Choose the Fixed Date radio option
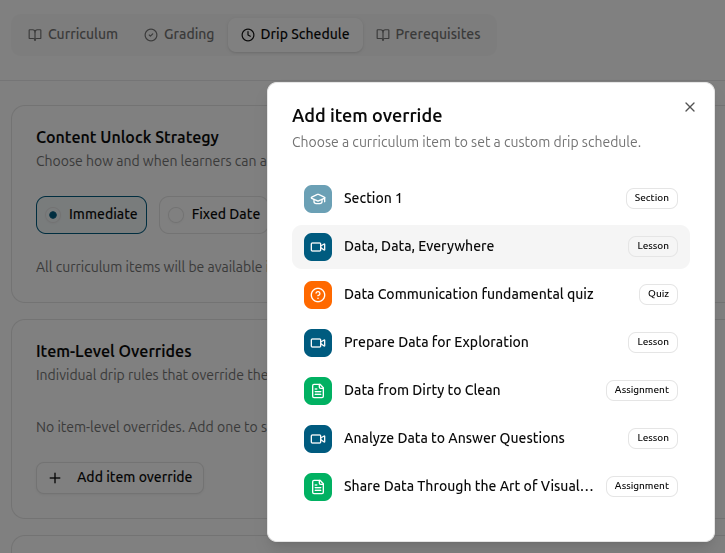 [x=215, y=215]
